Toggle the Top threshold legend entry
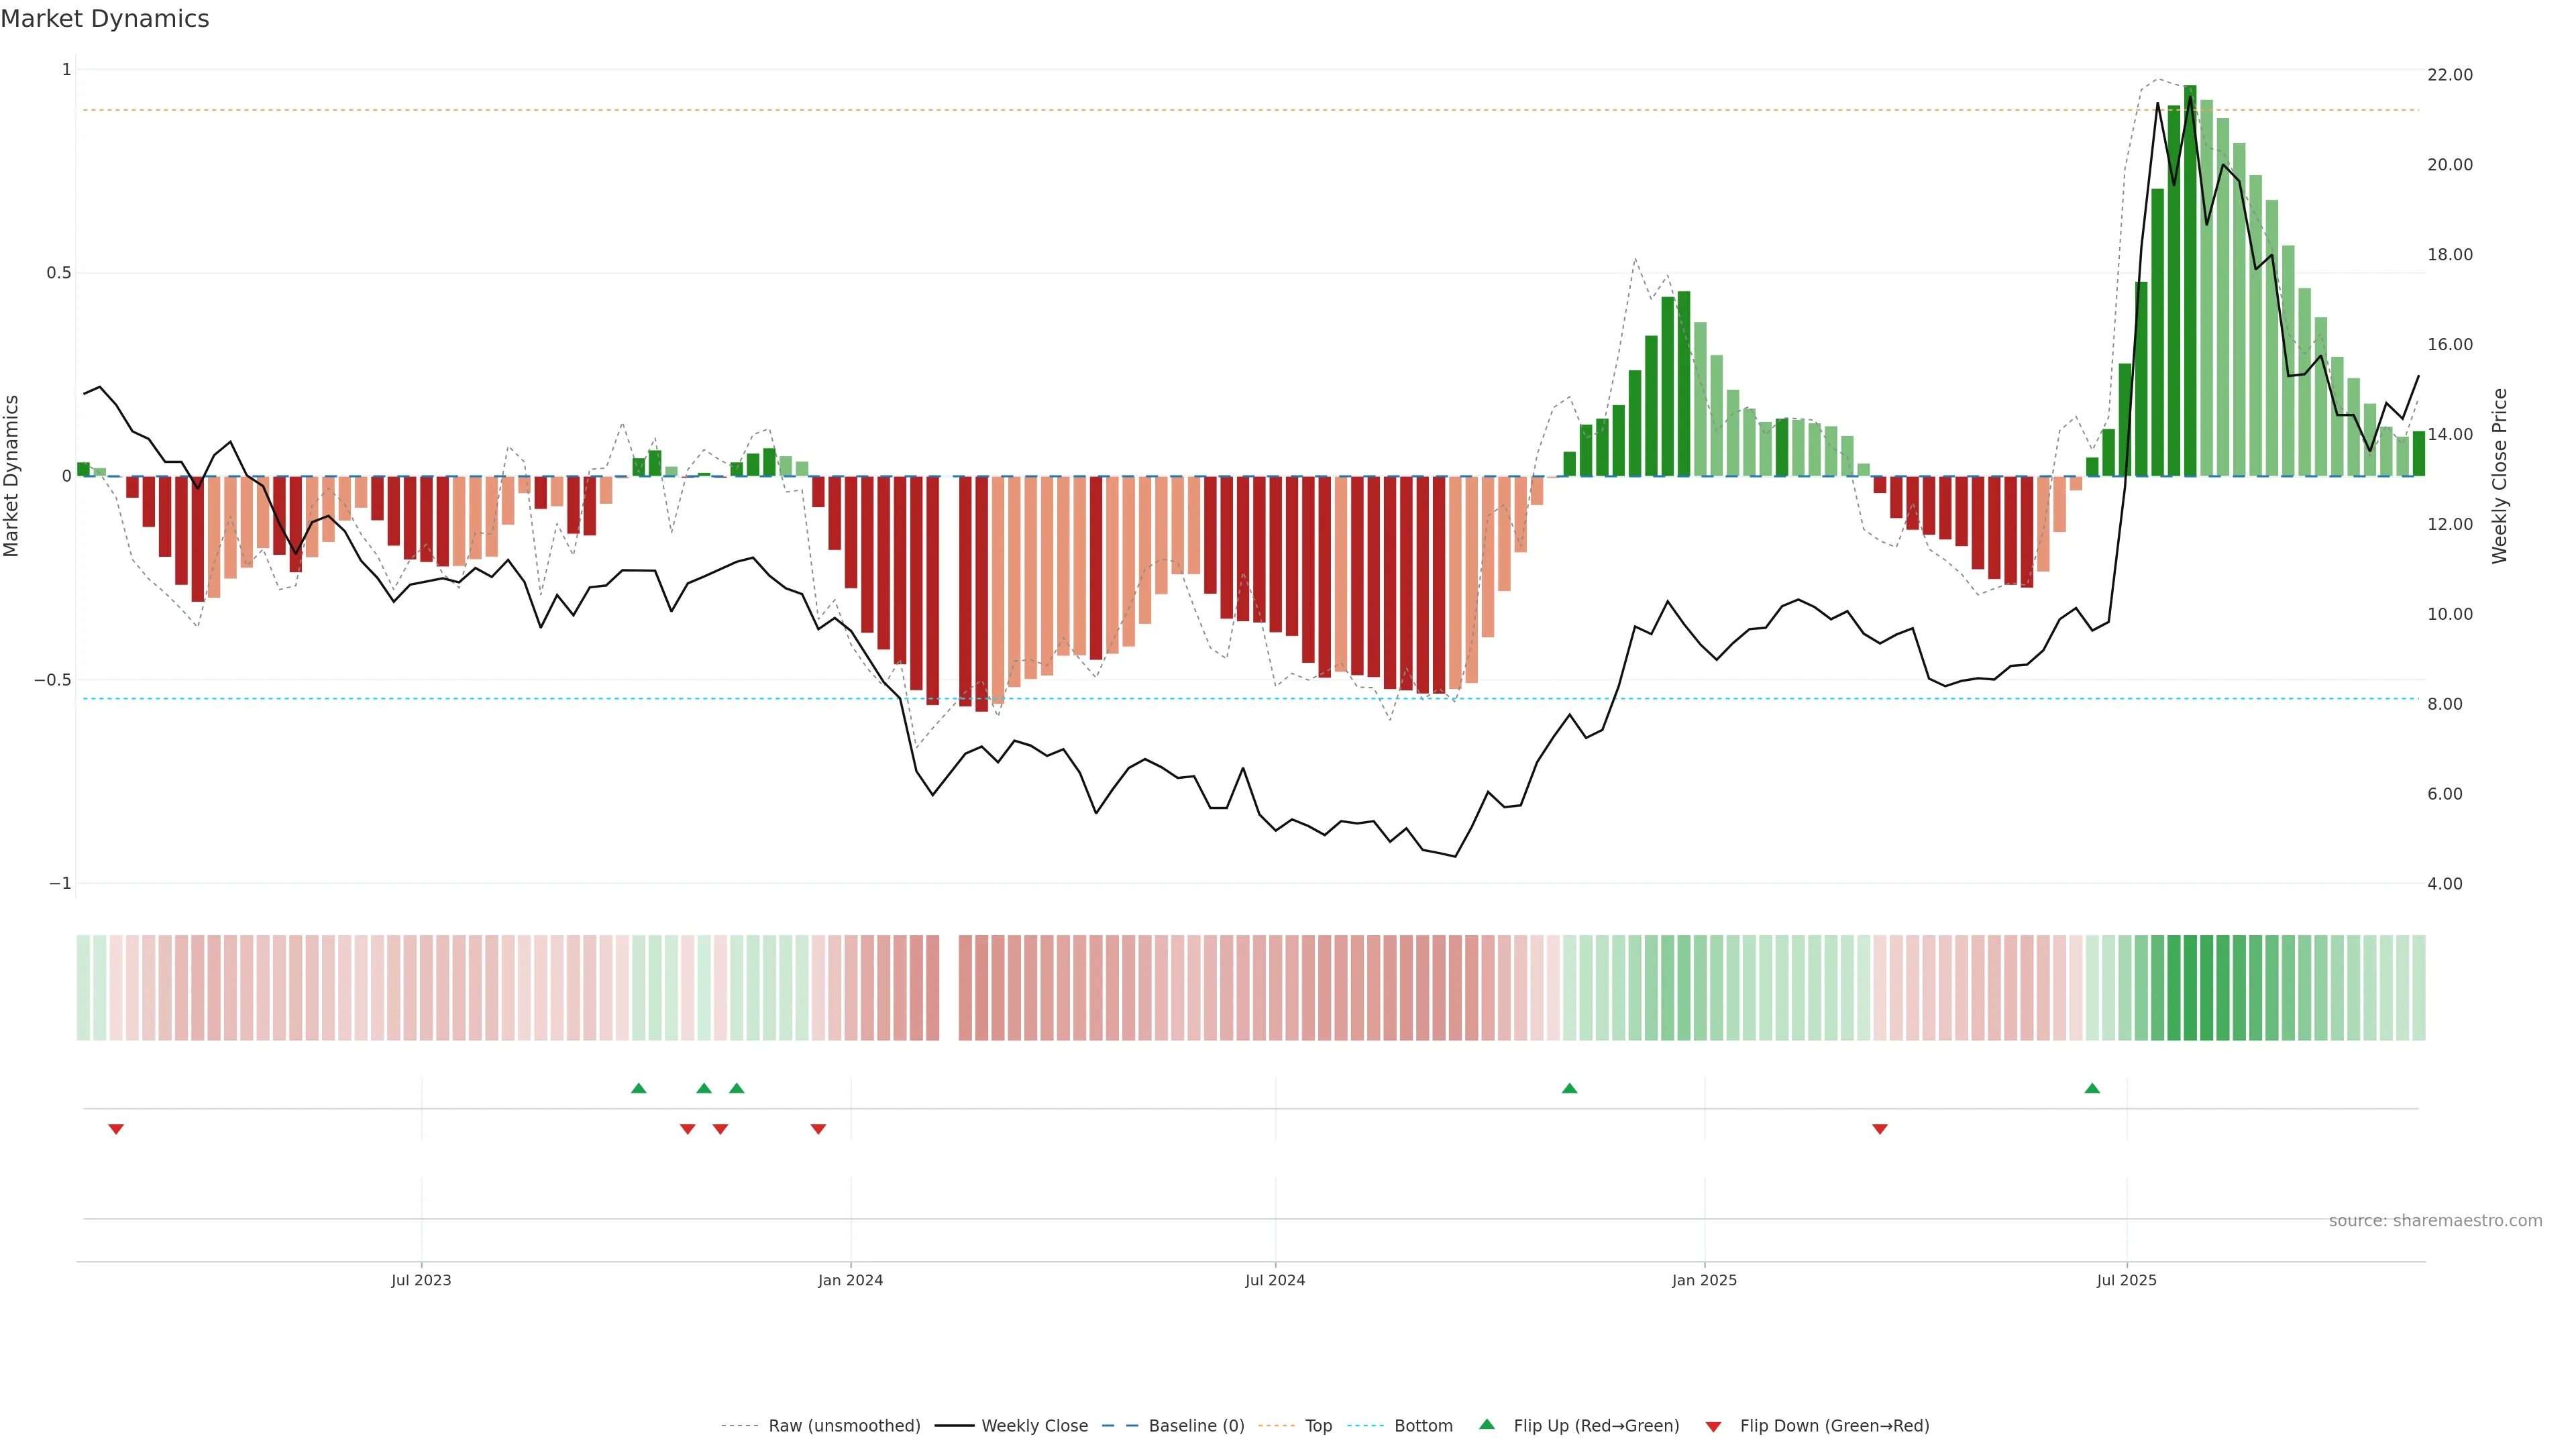 (x=1318, y=1426)
